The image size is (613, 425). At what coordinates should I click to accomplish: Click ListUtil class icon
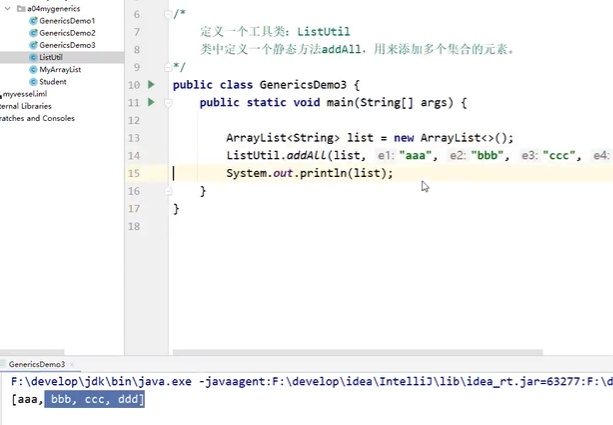click(x=33, y=57)
